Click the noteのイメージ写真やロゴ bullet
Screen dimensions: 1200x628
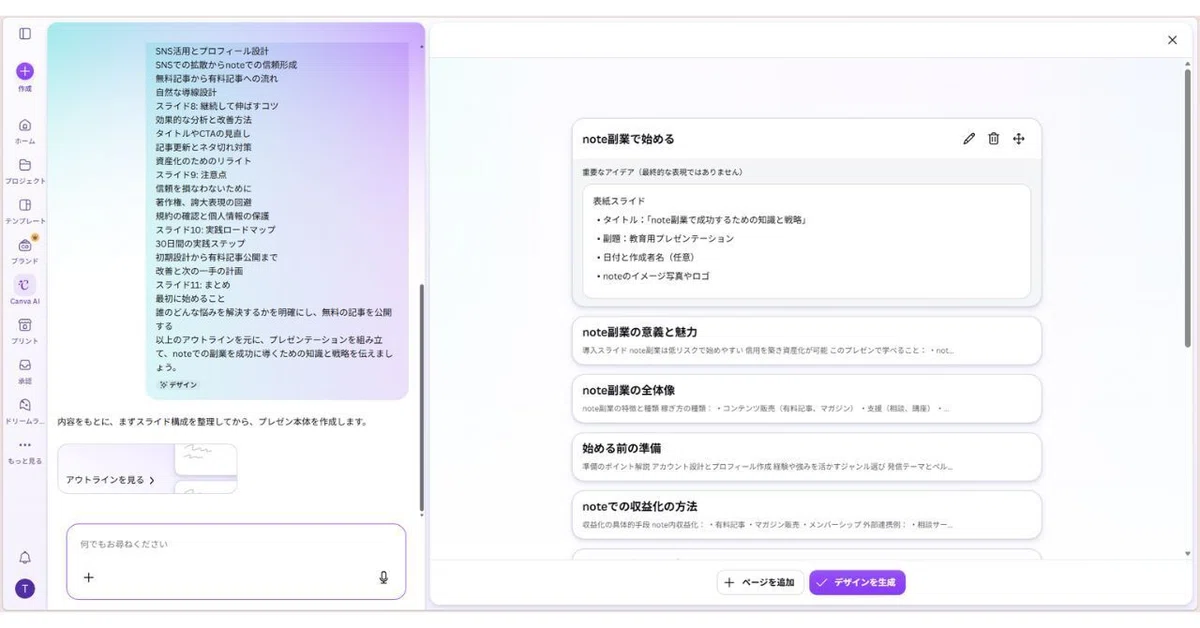(x=654, y=276)
